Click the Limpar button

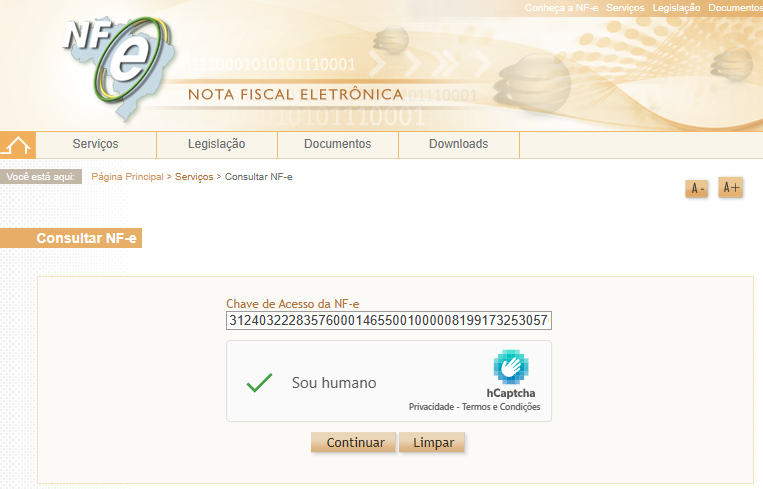point(432,443)
